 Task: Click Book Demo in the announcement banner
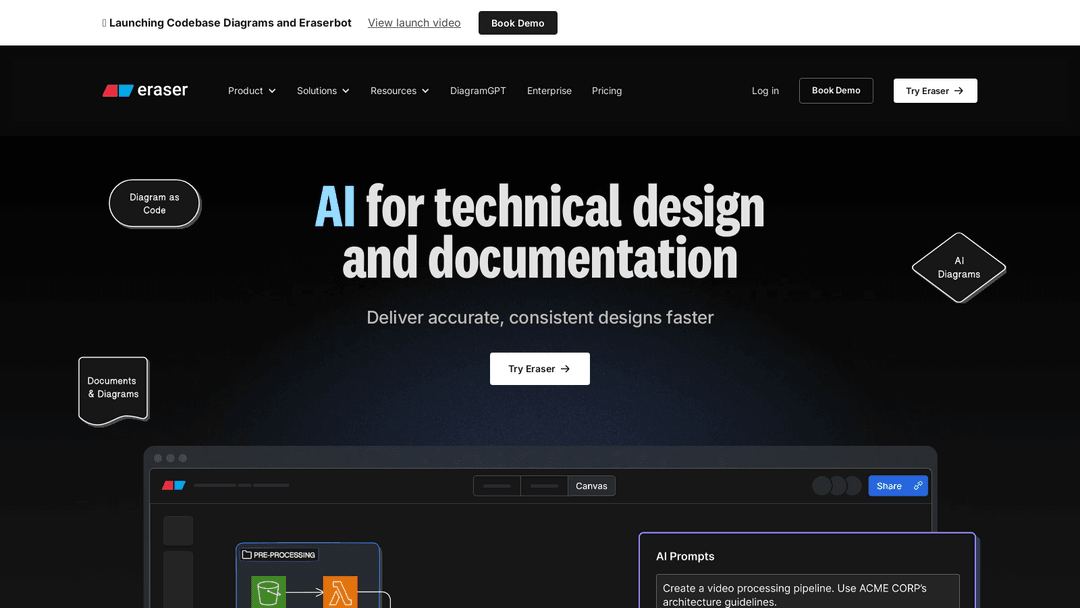click(x=517, y=23)
